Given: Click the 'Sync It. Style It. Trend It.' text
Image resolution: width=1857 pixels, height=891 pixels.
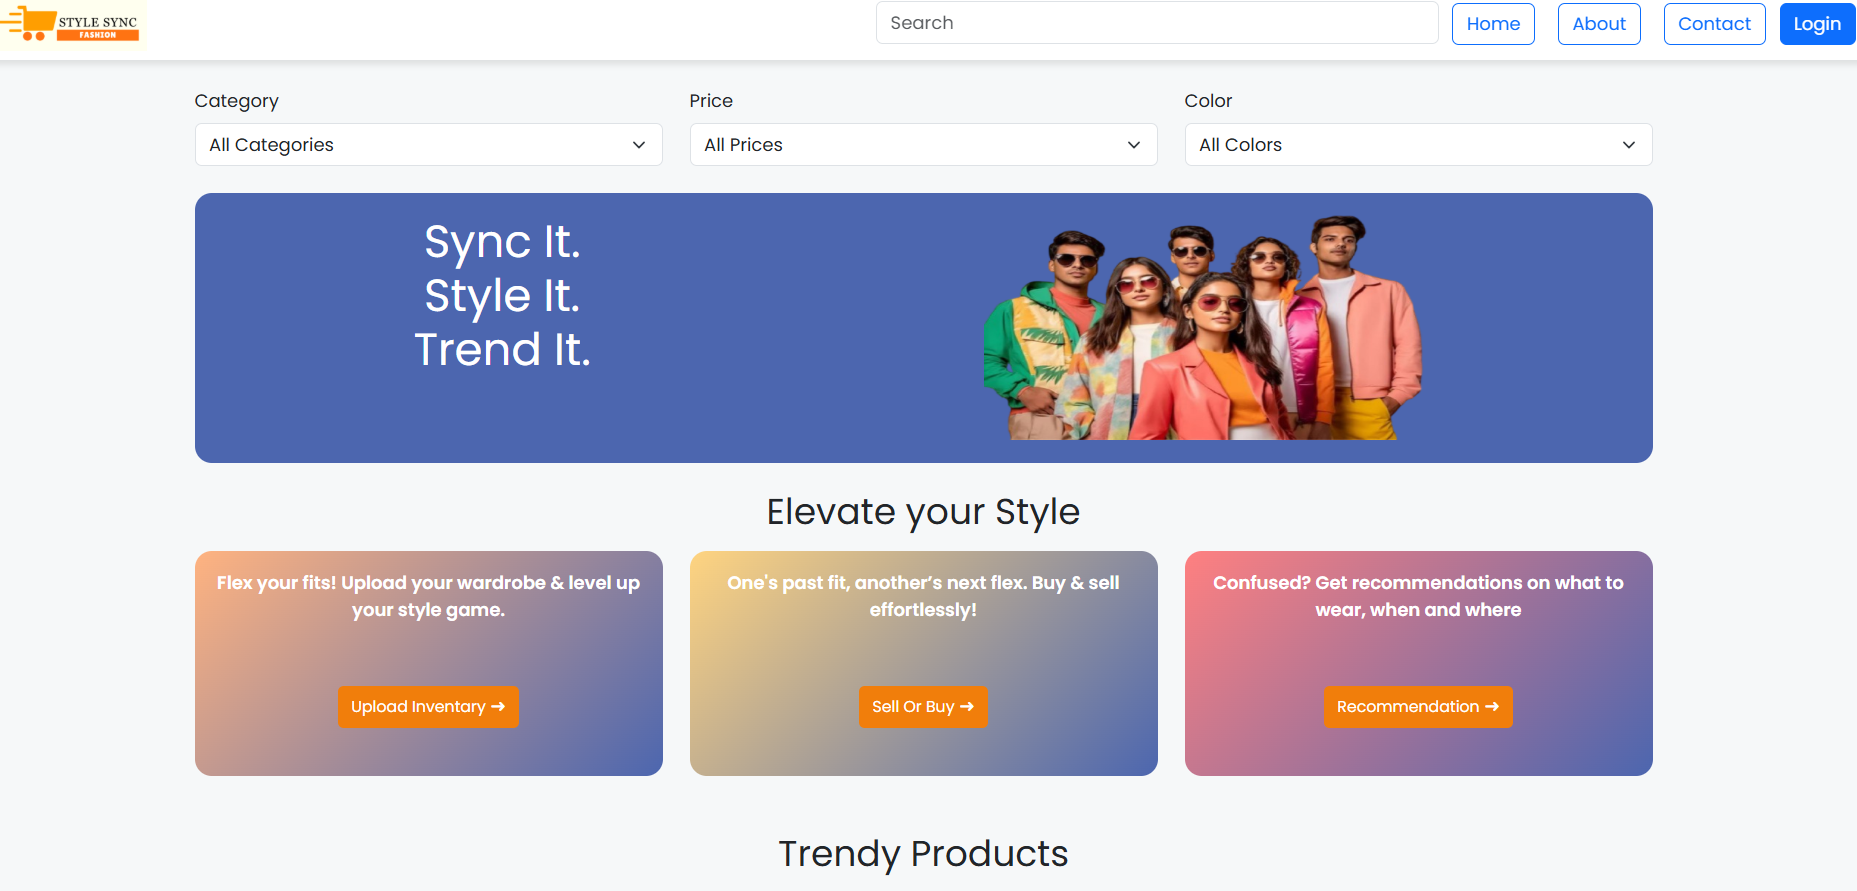Looking at the screenshot, I should tap(503, 296).
